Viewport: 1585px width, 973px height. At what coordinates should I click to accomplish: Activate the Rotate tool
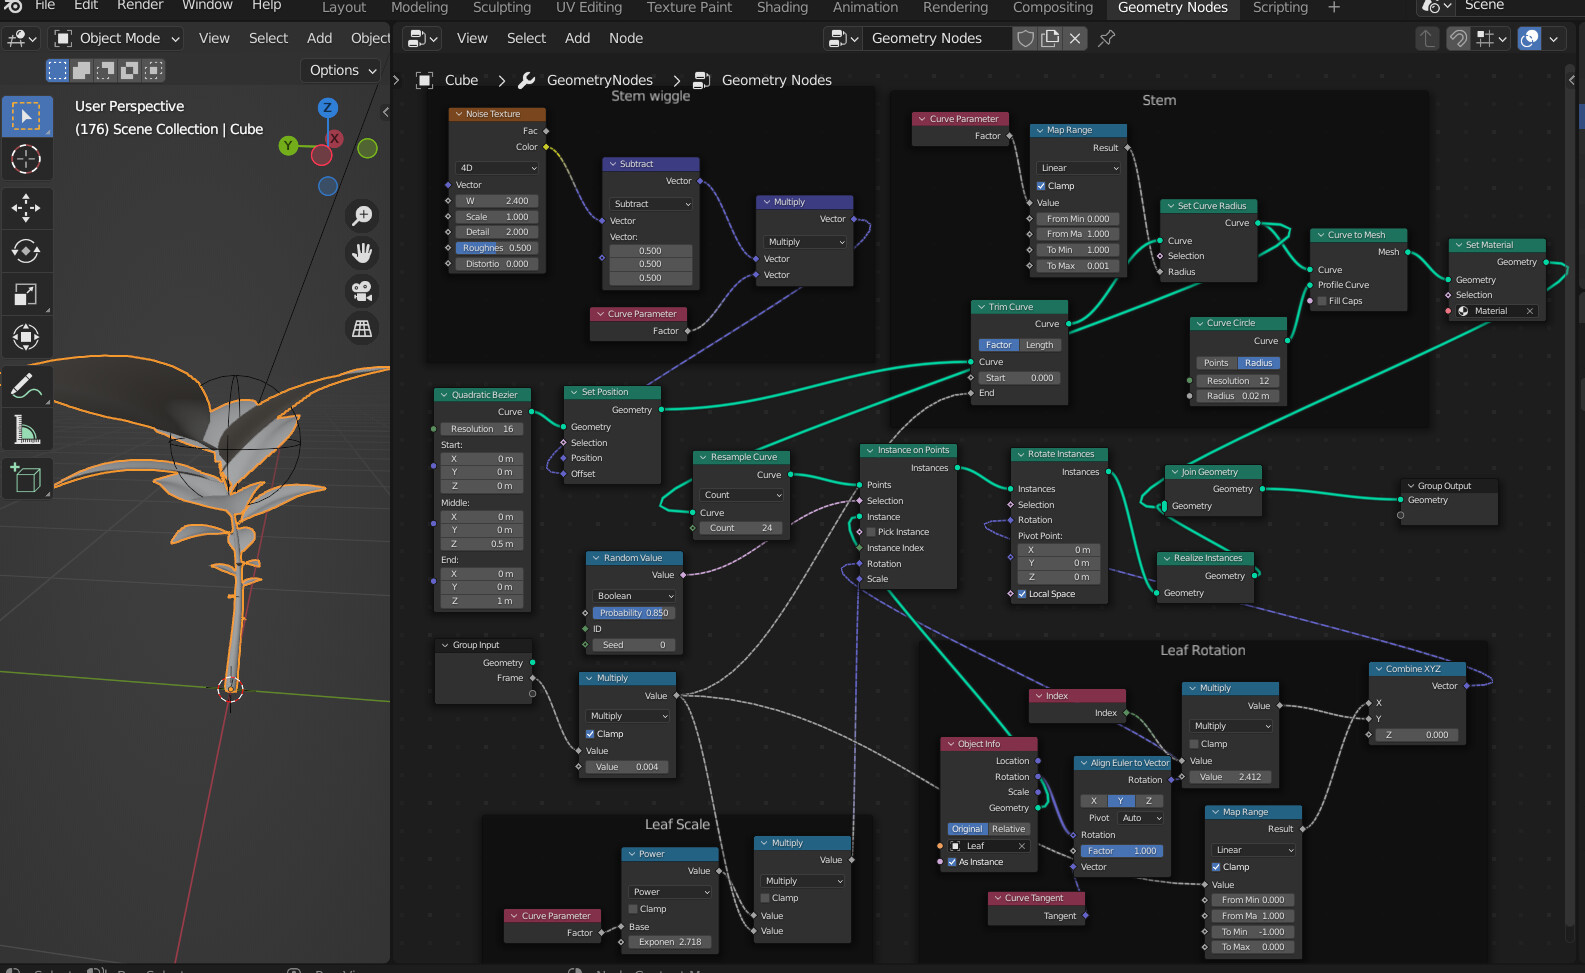tap(26, 251)
